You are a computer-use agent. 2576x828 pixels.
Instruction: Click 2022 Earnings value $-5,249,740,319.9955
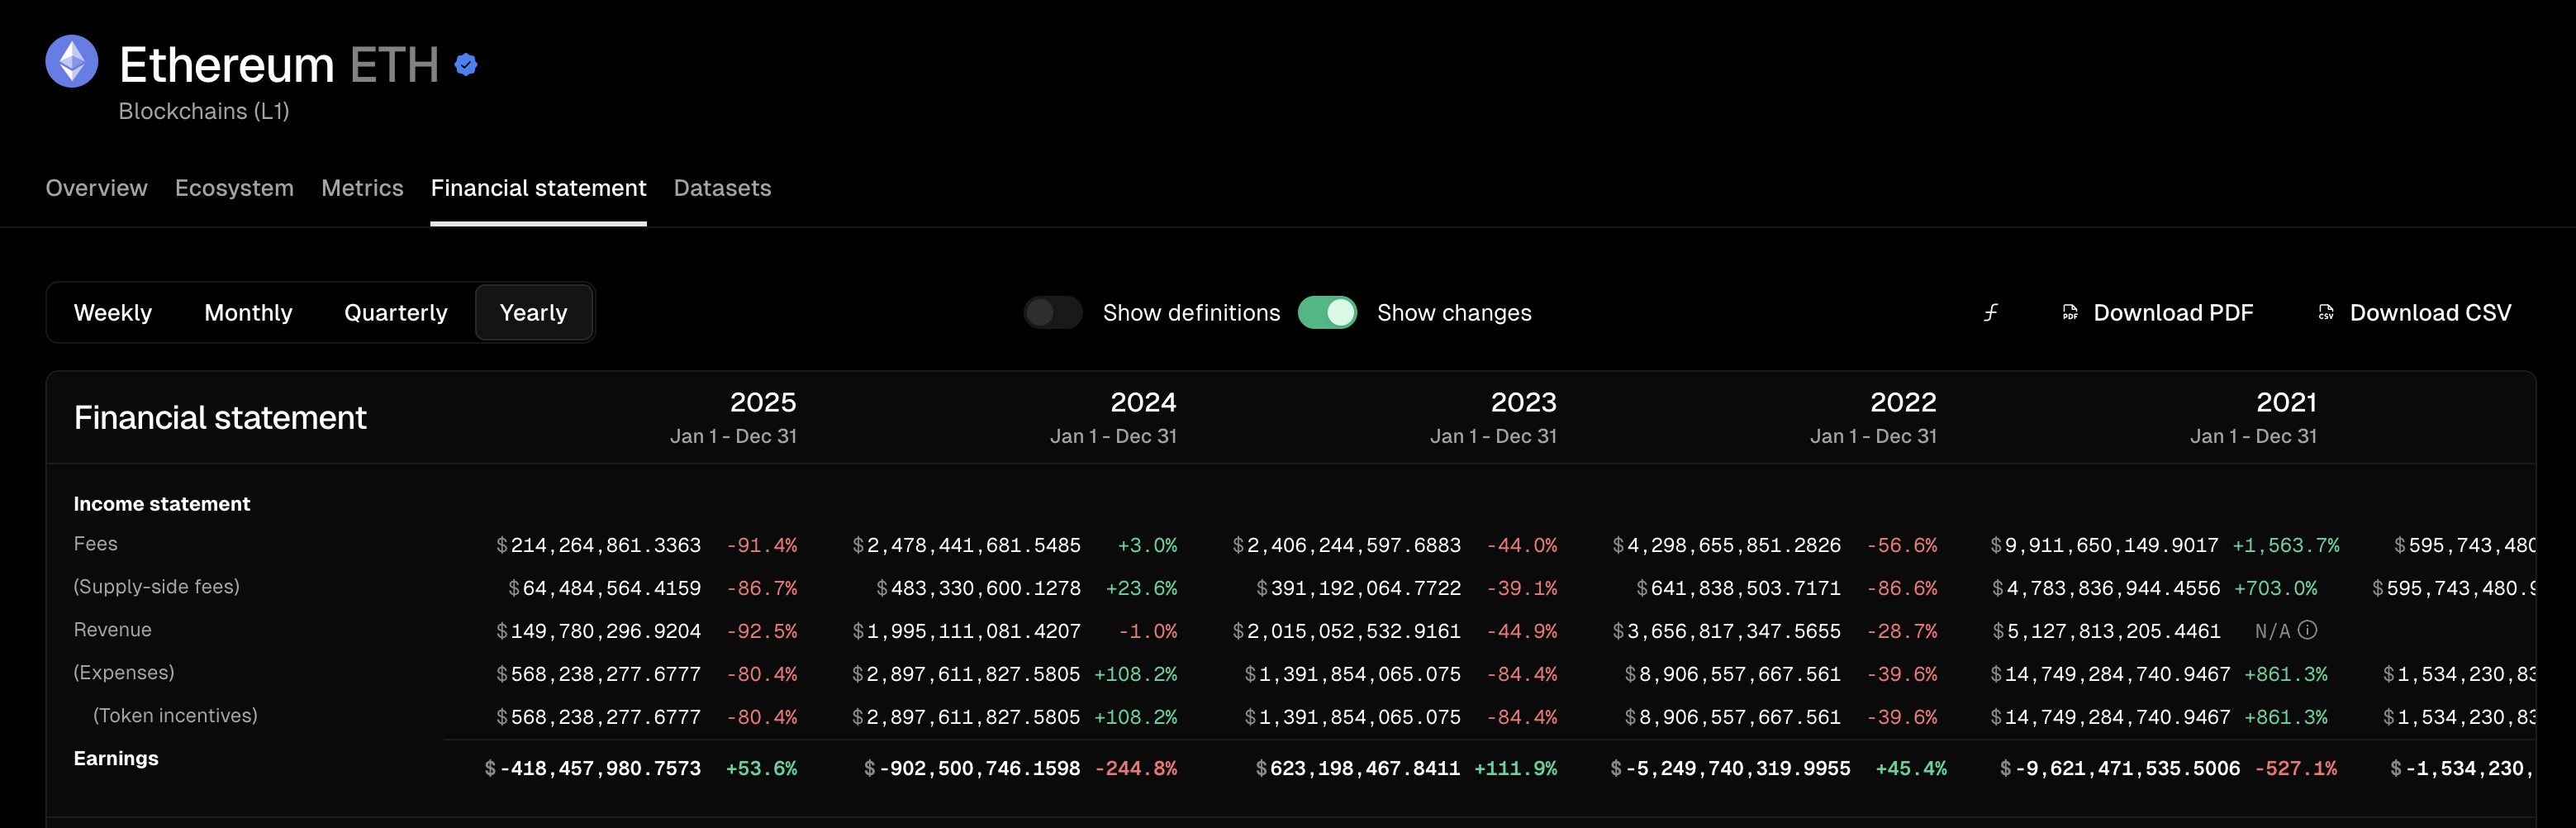tap(1730, 768)
